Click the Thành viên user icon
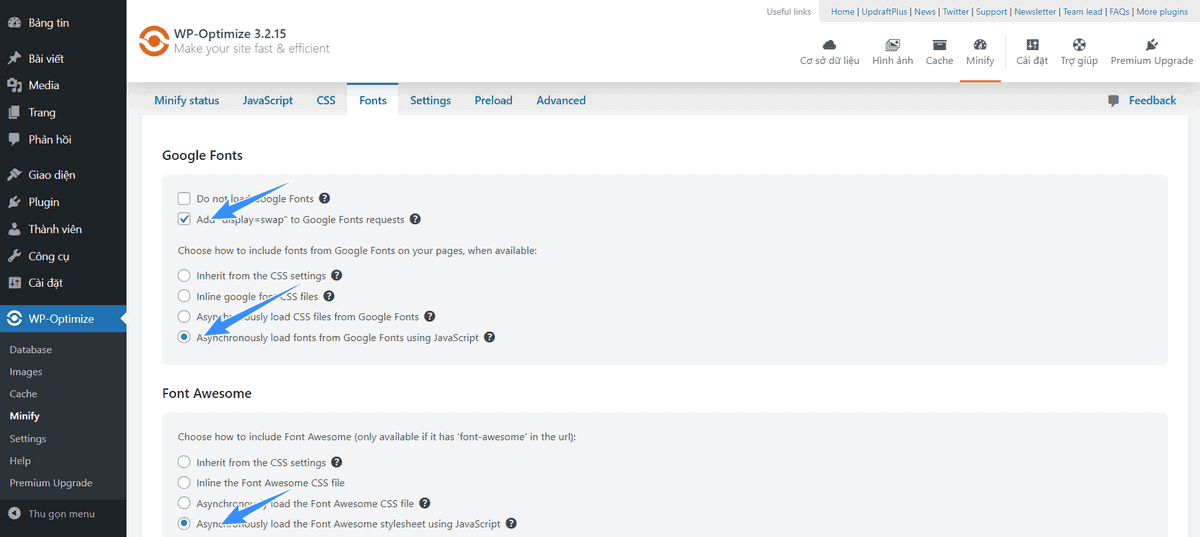Image resolution: width=1200 pixels, height=537 pixels. (14, 229)
